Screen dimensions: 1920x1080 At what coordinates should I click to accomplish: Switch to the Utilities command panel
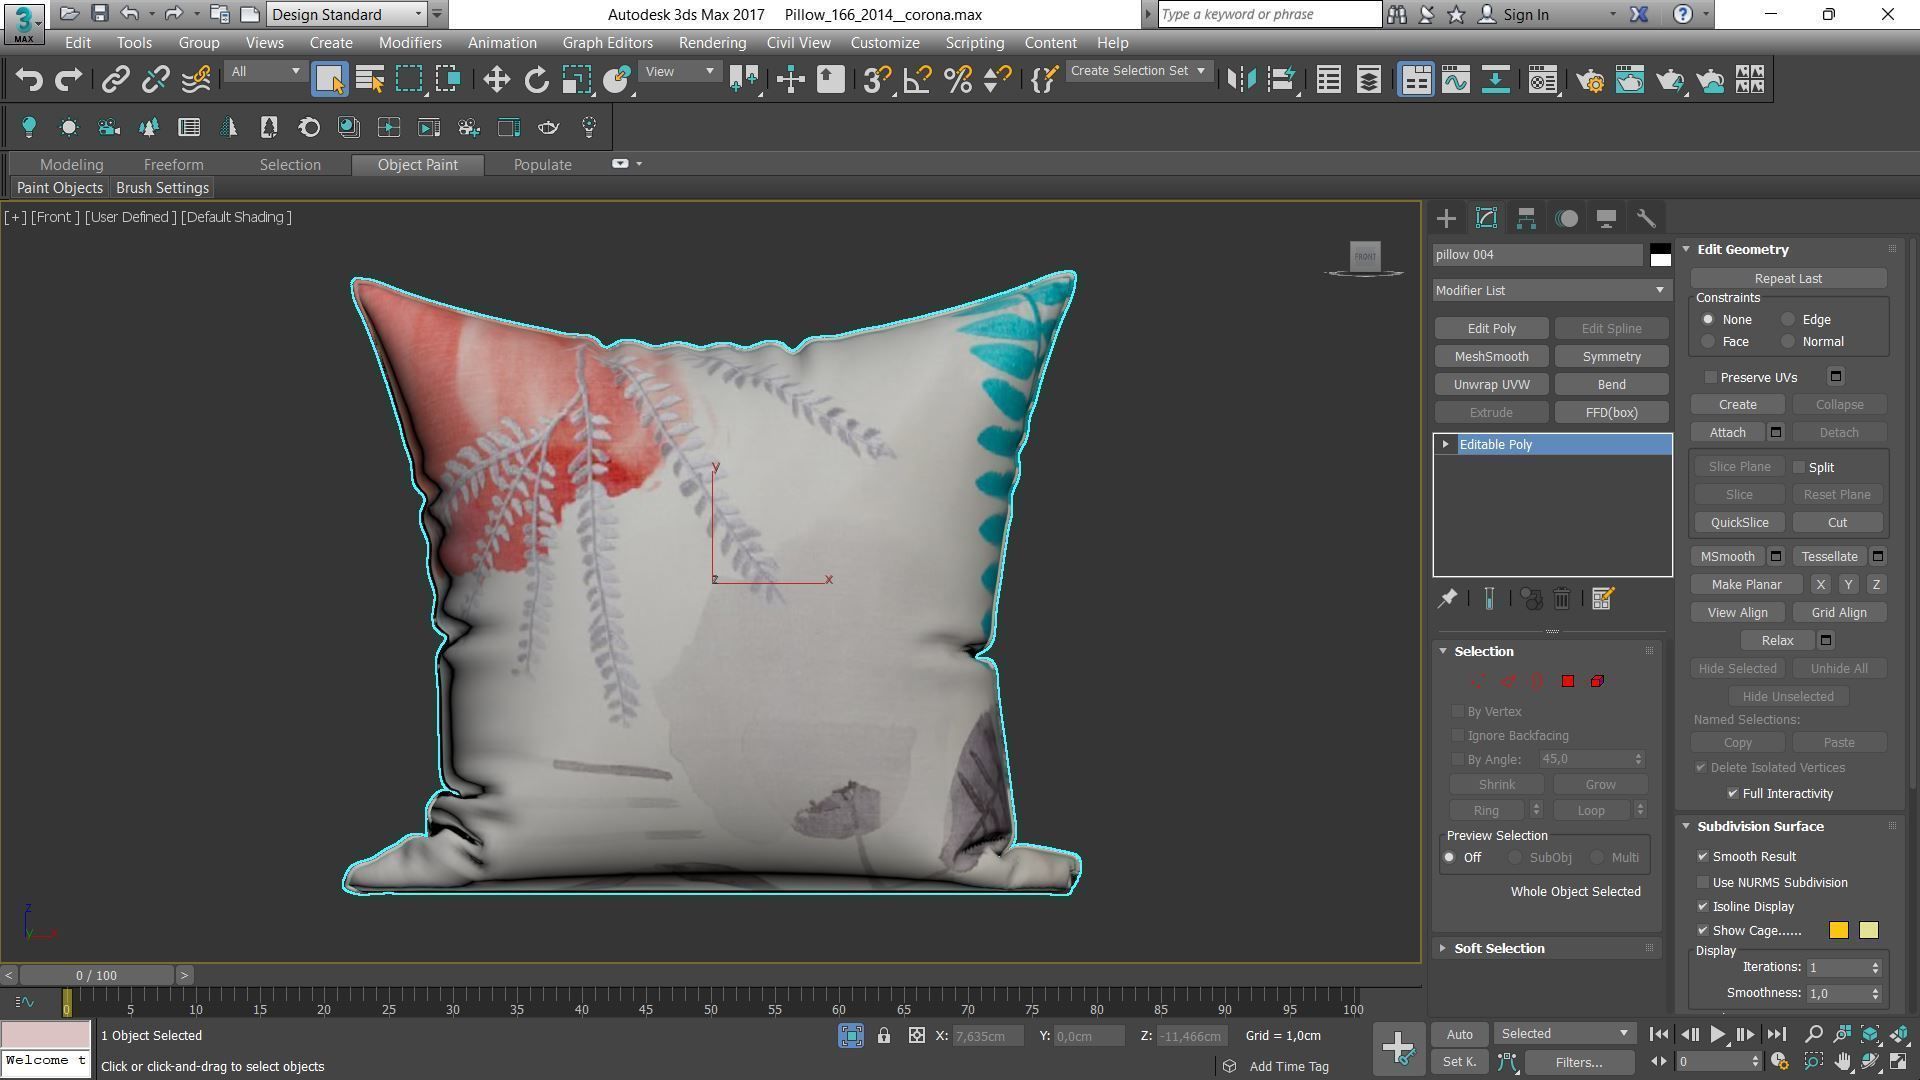(1646, 218)
